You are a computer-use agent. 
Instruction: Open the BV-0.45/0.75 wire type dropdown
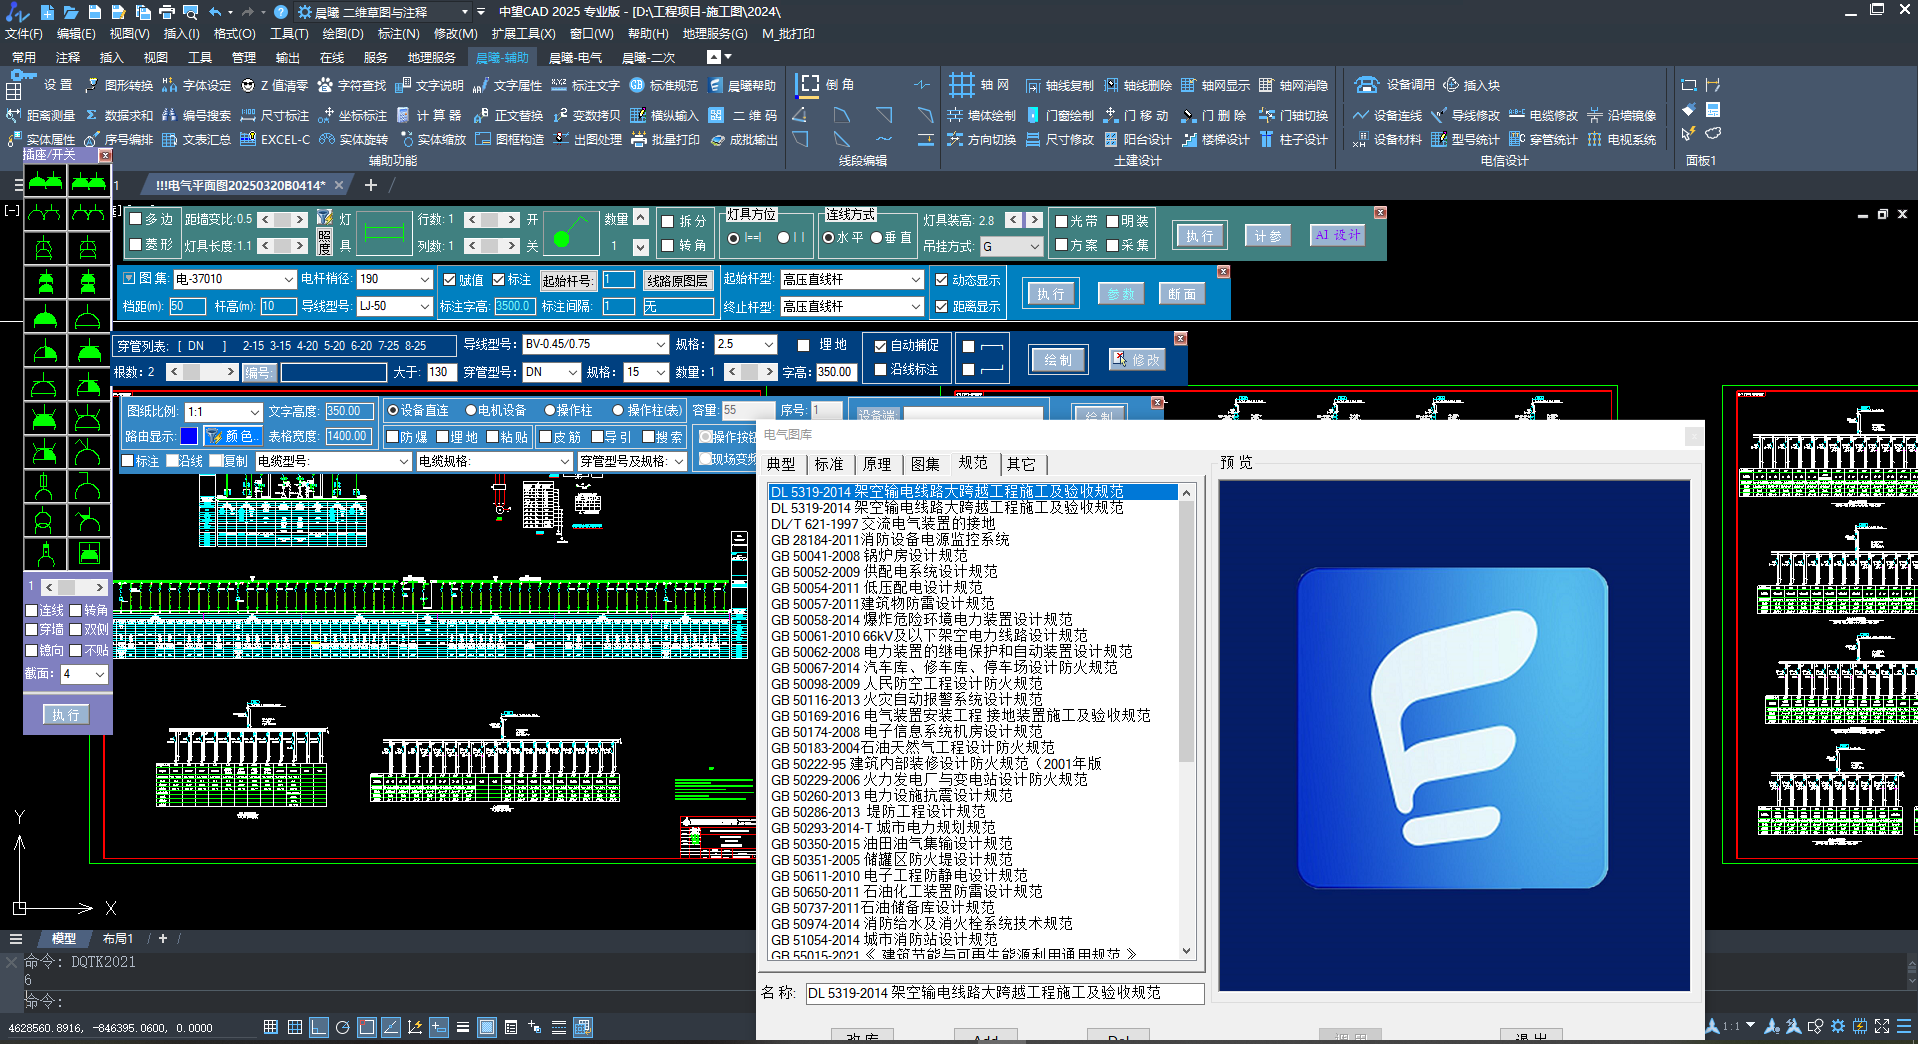661,344
